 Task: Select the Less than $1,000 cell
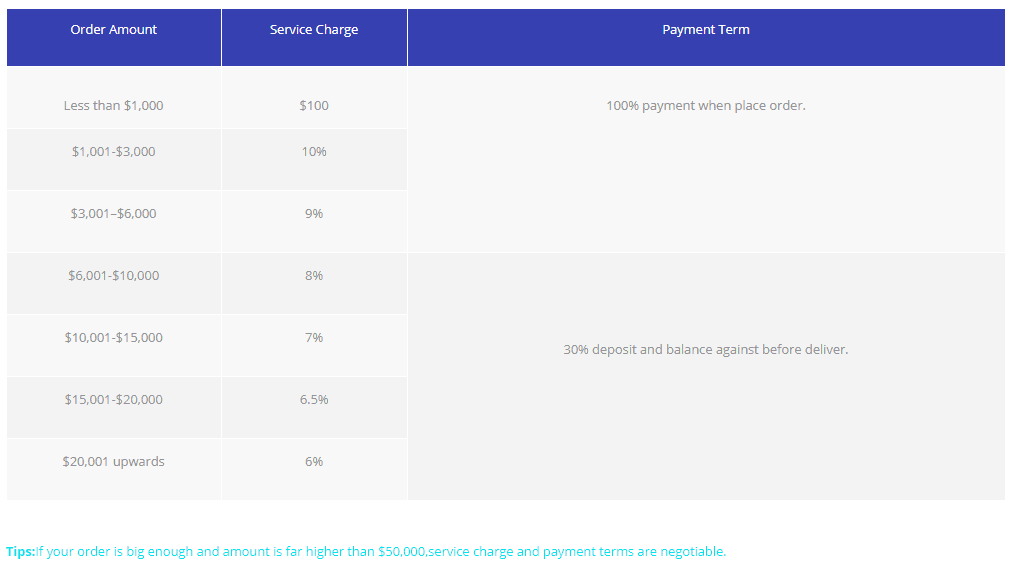click(114, 106)
